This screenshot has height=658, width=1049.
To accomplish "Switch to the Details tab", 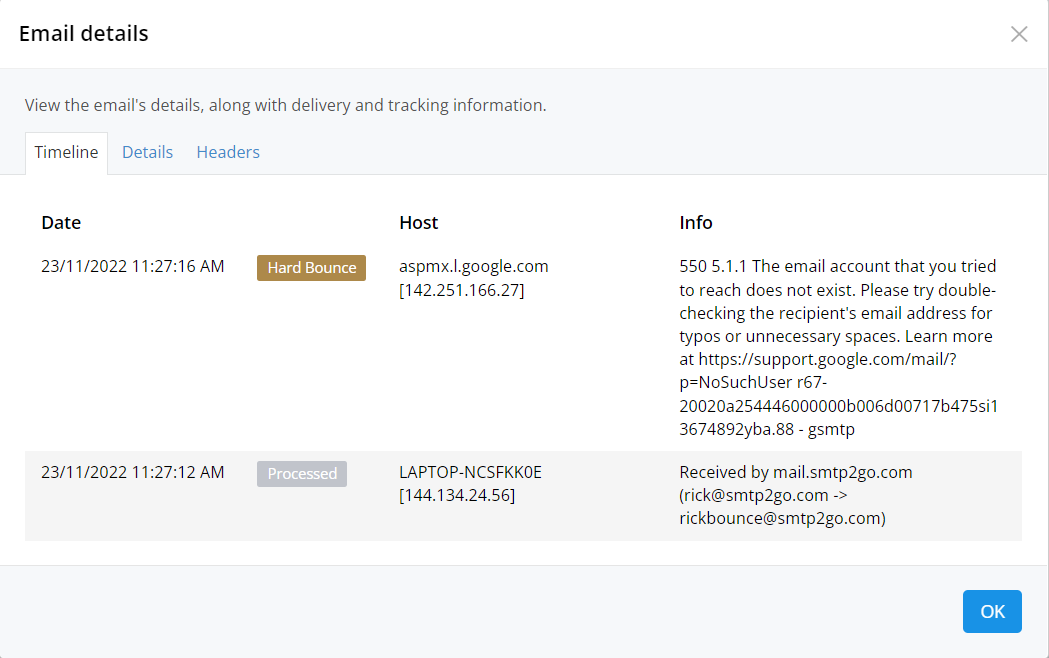I will (147, 152).
